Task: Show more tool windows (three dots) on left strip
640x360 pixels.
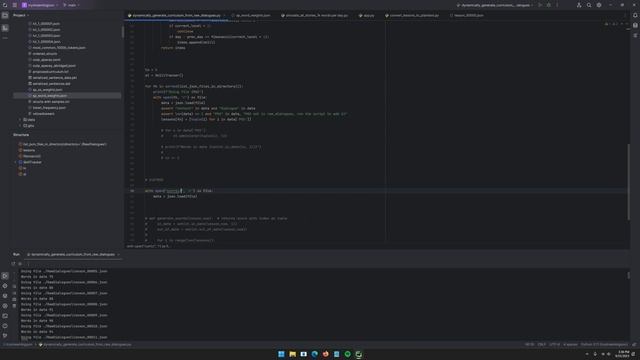Action: [x=5, y=38]
